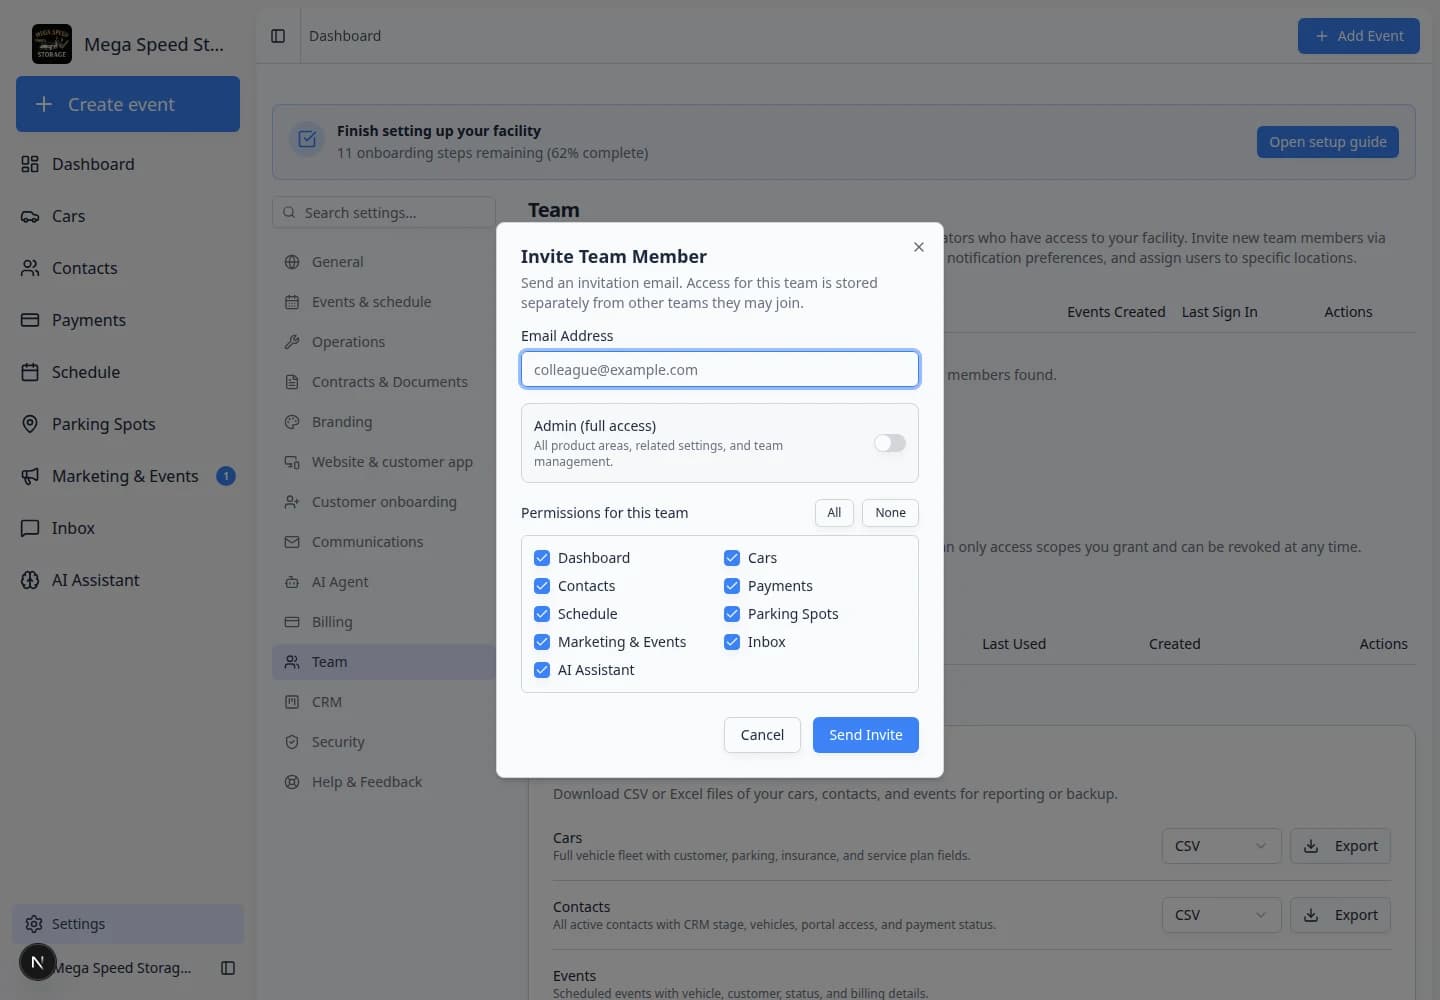
Task: Click the Branding palette icon in settings
Action: pos(292,422)
